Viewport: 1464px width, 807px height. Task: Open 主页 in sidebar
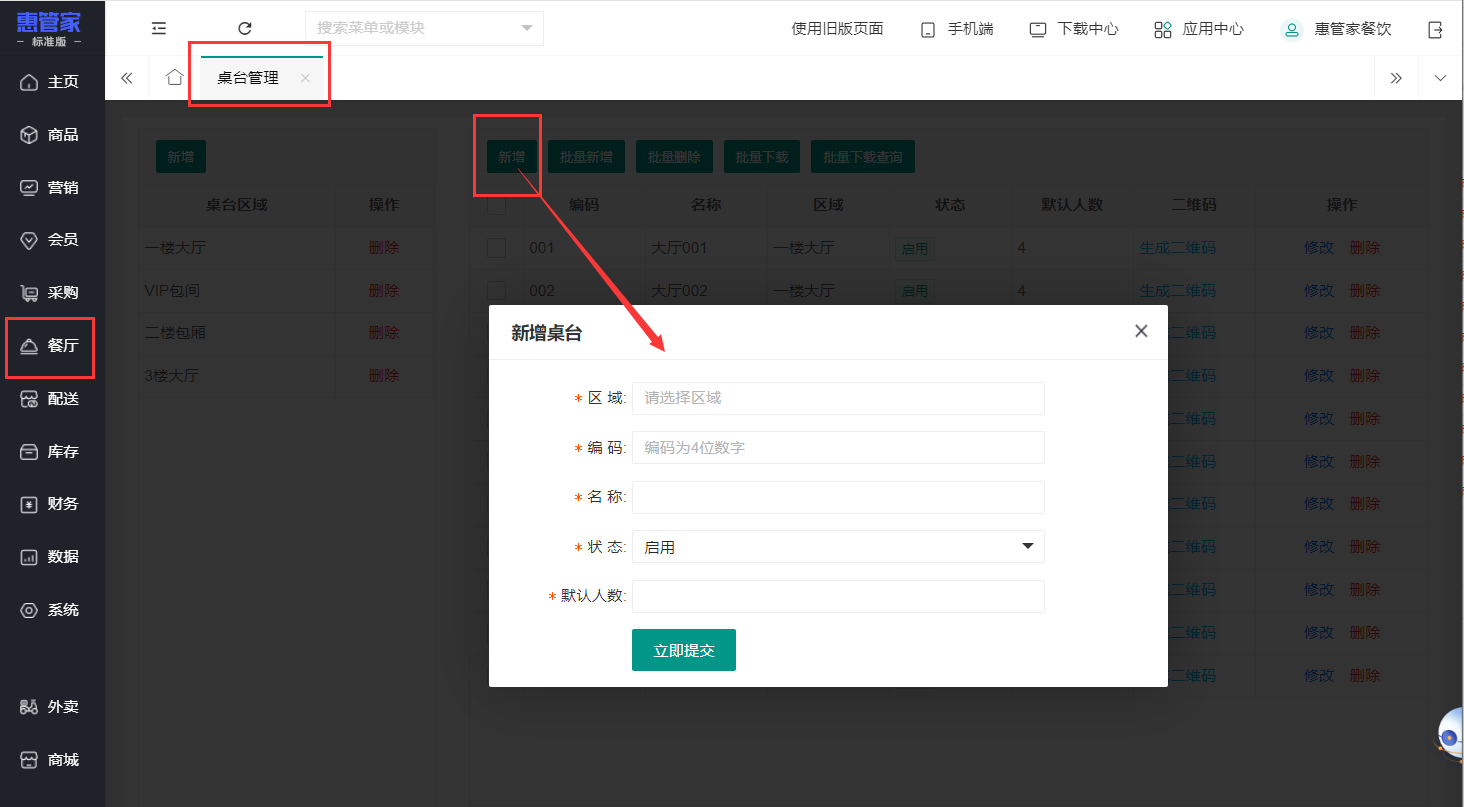pos(52,82)
